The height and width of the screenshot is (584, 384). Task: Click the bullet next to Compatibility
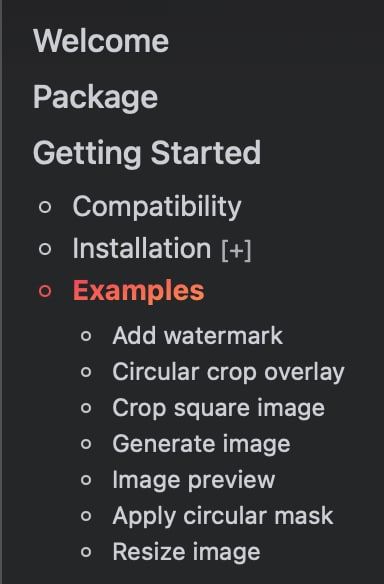(45, 207)
